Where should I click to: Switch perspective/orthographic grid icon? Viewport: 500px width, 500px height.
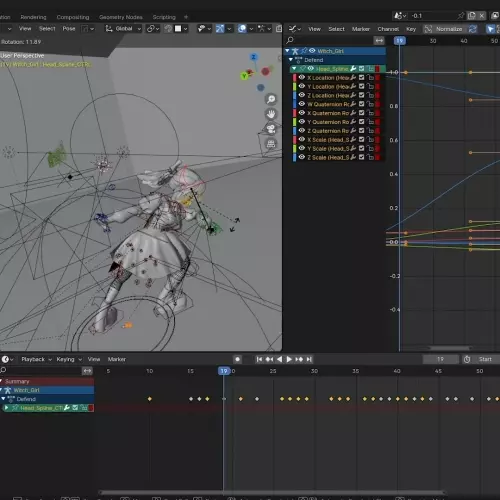[271, 144]
